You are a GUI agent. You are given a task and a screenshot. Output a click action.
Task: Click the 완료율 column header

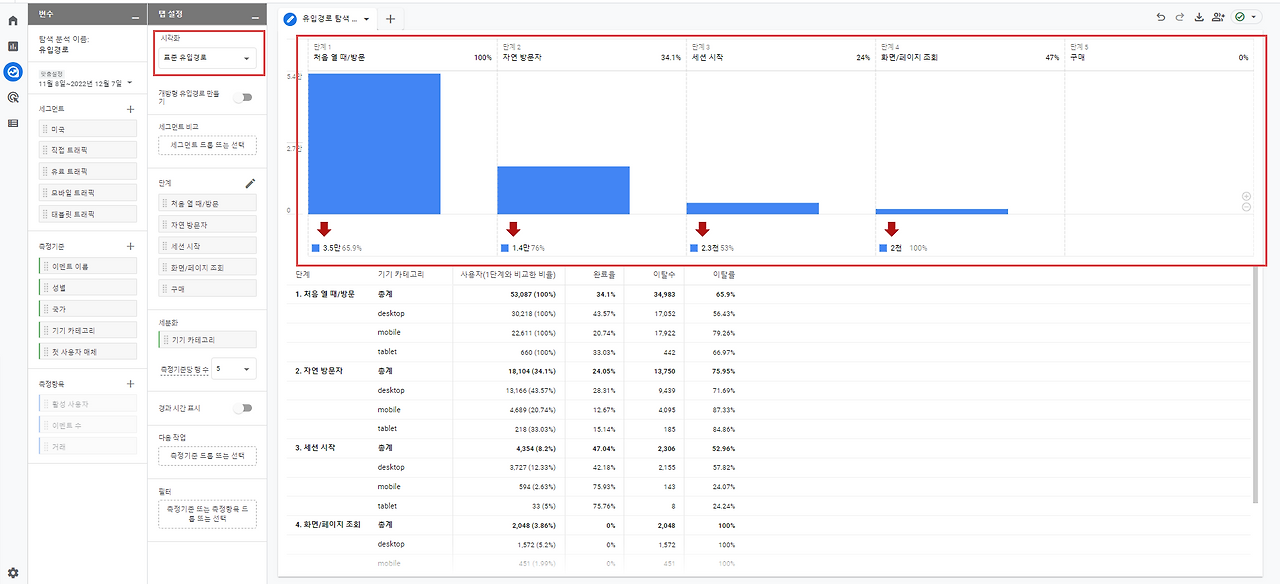(x=604, y=273)
